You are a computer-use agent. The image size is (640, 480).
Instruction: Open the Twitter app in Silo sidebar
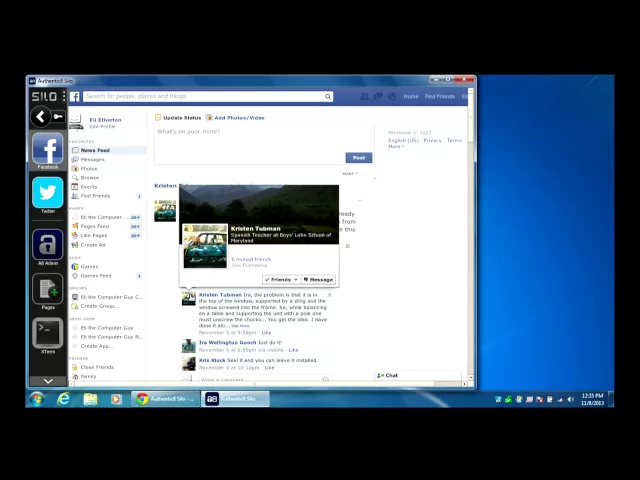coord(48,193)
